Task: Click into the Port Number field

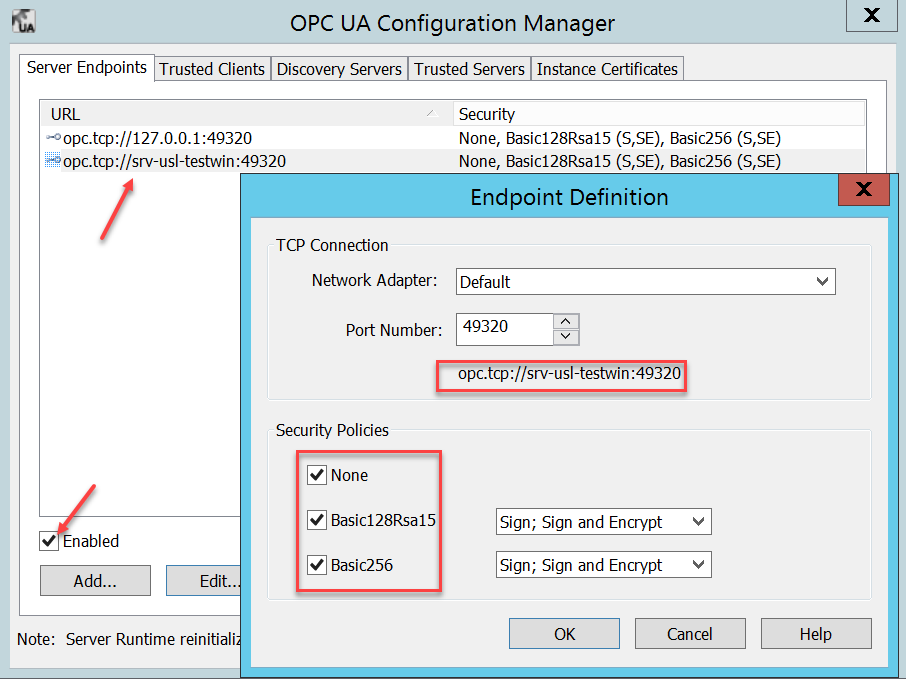Action: pyautogui.click(x=503, y=329)
